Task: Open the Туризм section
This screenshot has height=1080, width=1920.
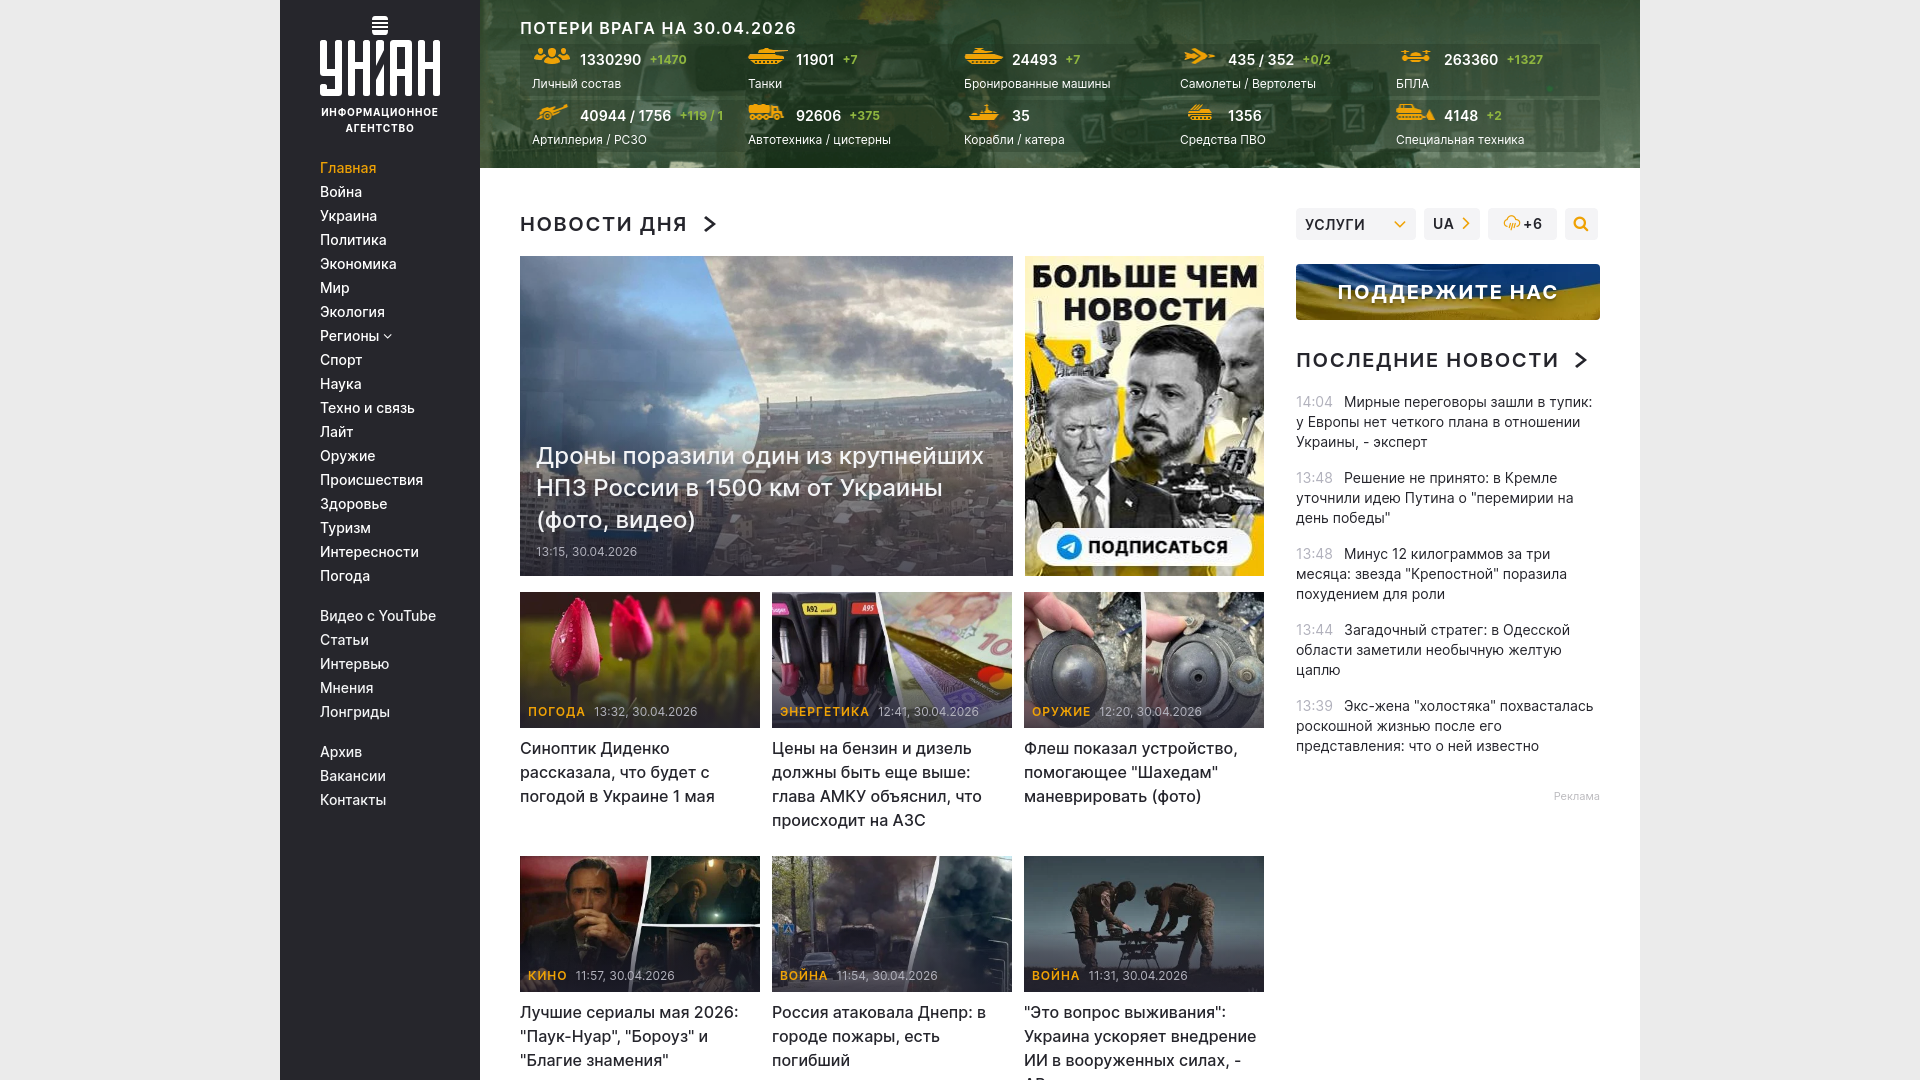Action: pos(345,528)
